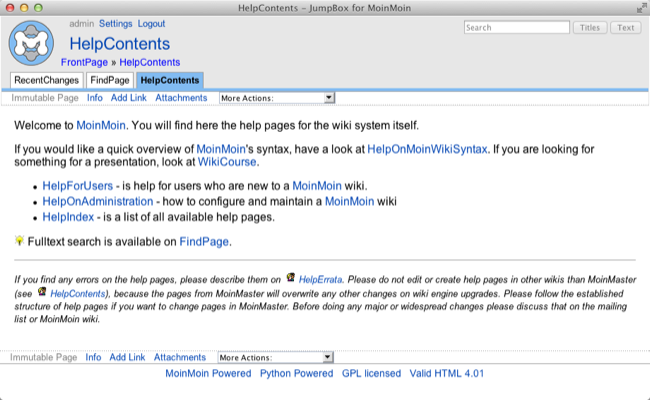Open italic HelpContents link in footer note
Viewport: 650px width, 400px height.
pyautogui.click(x=78, y=294)
